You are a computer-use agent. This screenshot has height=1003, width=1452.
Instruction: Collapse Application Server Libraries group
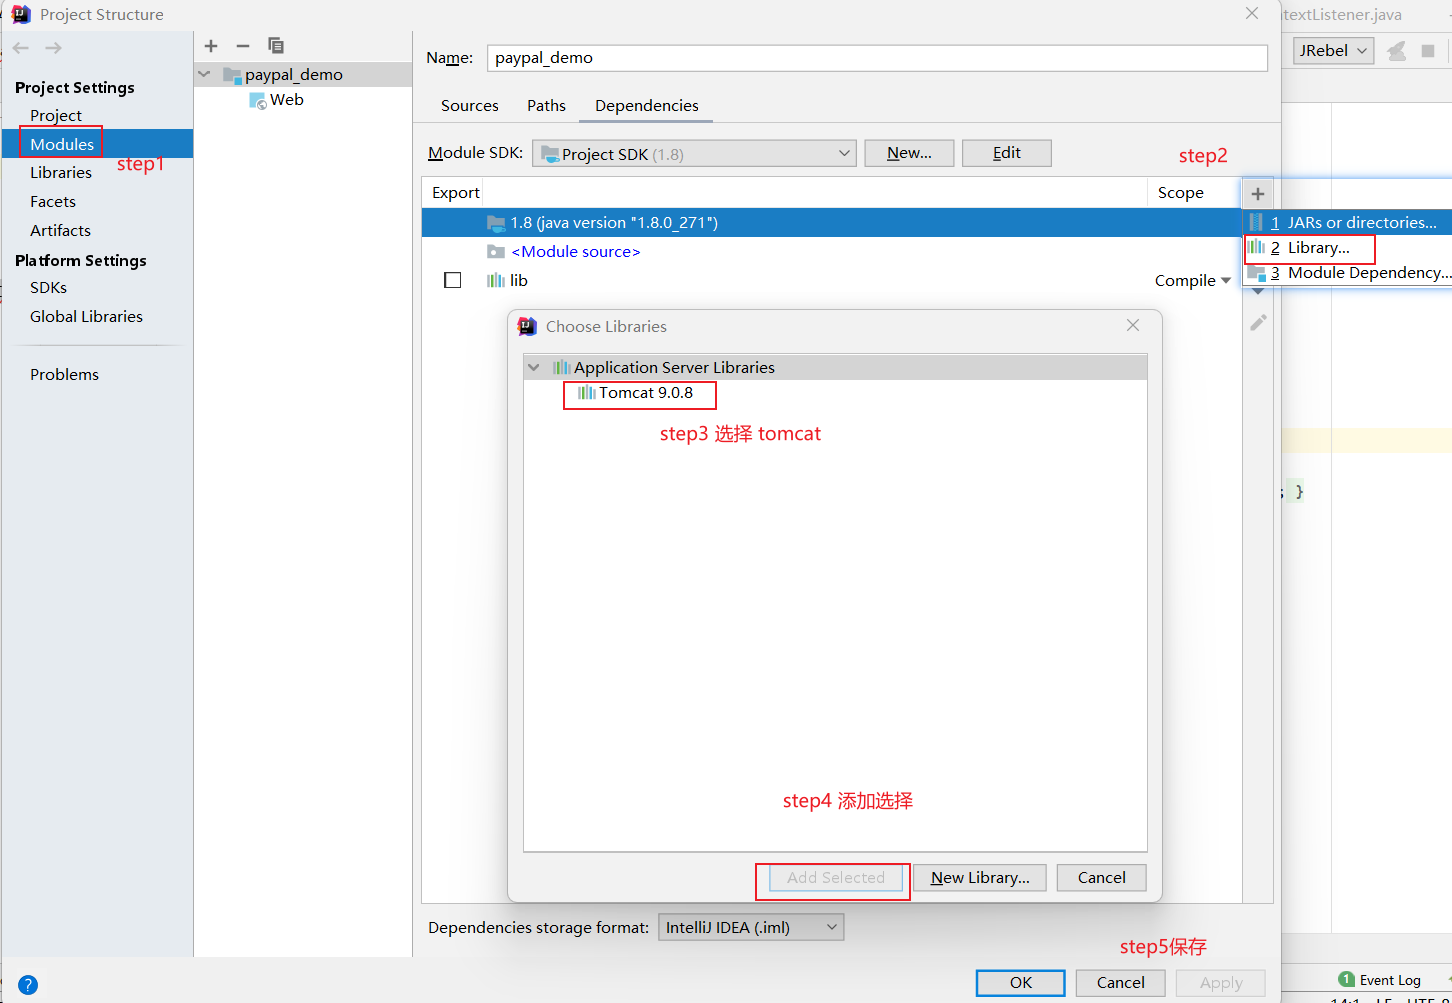534,368
